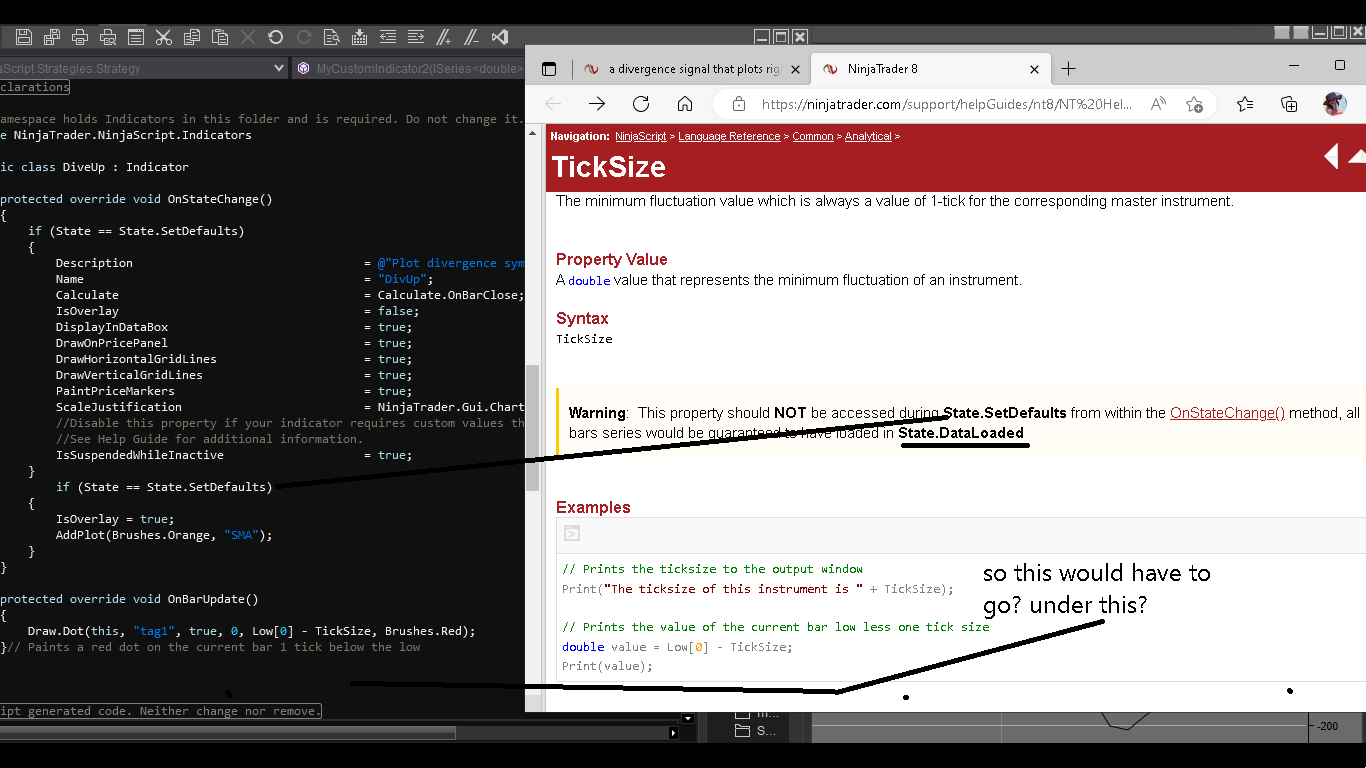Click the Print icon in editor toolbar
1366x768 pixels.
pyautogui.click(x=80, y=38)
